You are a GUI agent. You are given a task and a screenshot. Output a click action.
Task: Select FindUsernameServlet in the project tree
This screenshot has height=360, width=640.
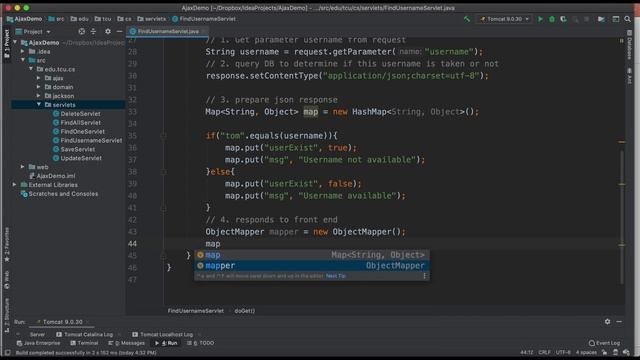click(x=87, y=140)
